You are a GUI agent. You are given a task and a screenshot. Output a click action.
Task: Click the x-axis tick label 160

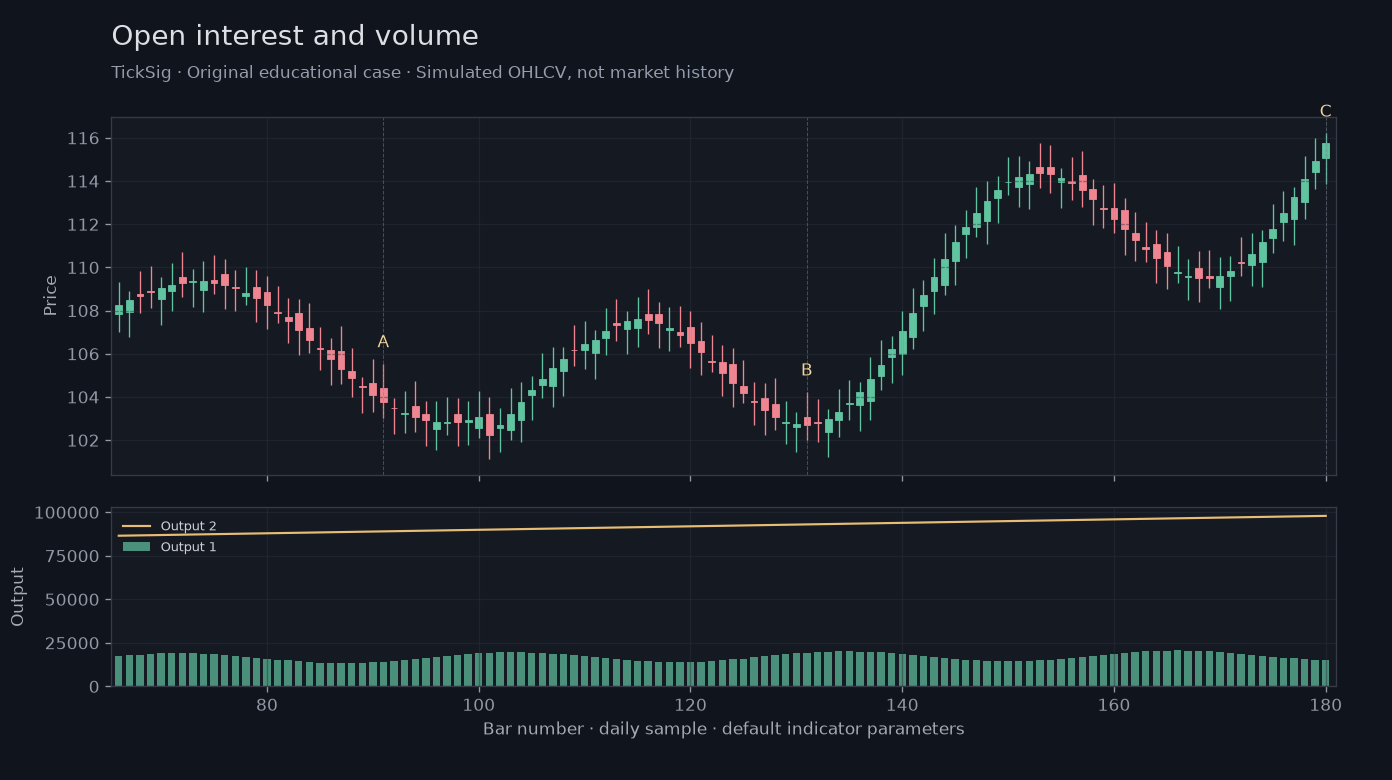click(x=1114, y=704)
